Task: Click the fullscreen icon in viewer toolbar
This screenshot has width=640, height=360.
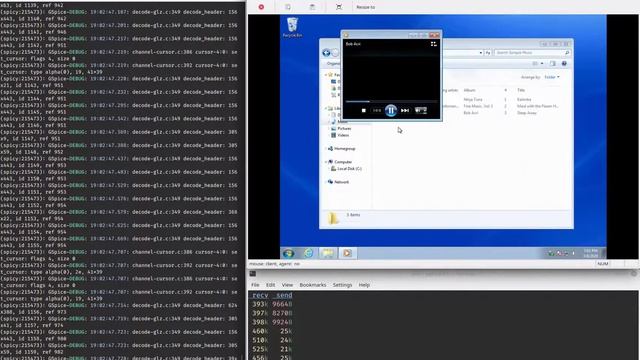Action: click(339, 7)
